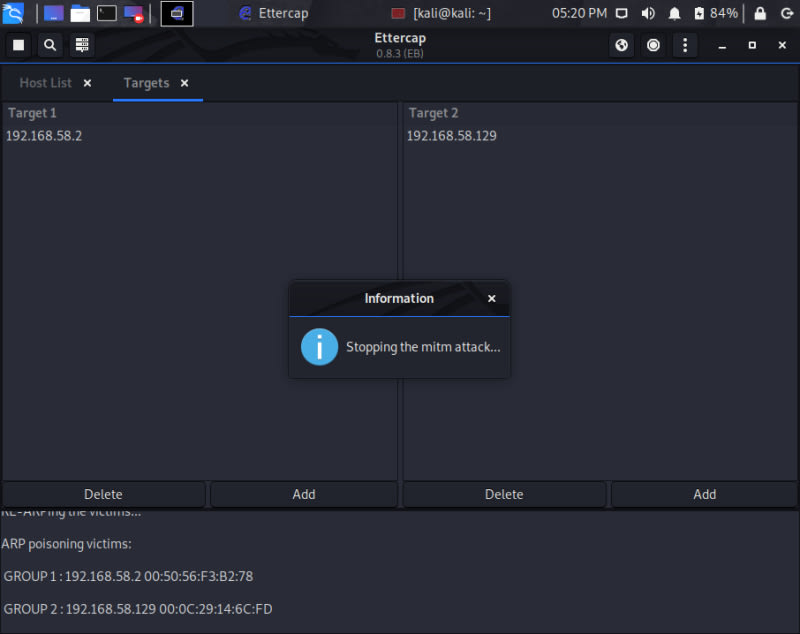This screenshot has width=800, height=634.
Task: Add a host to Target 2
Action: (x=704, y=494)
